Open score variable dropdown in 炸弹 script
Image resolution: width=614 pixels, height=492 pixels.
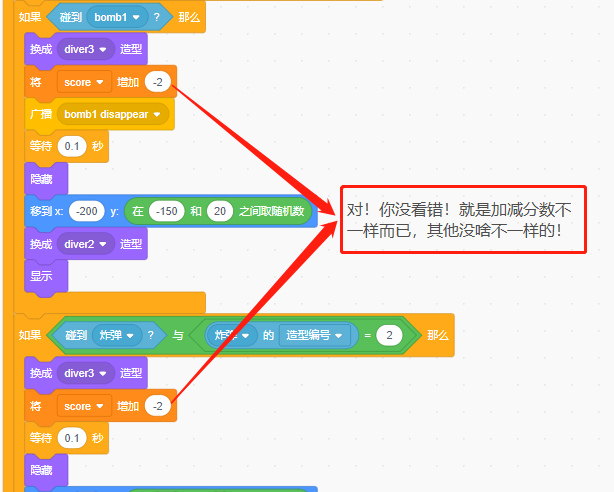coord(84,406)
